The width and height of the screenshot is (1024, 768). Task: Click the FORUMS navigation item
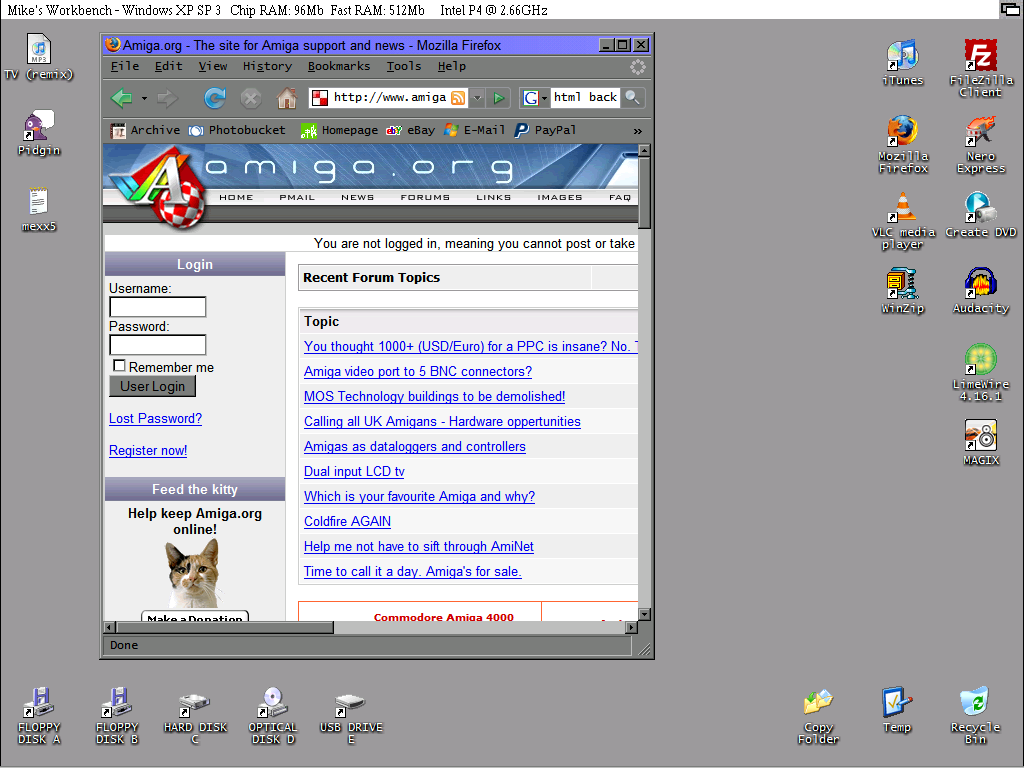(x=425, y=197)
